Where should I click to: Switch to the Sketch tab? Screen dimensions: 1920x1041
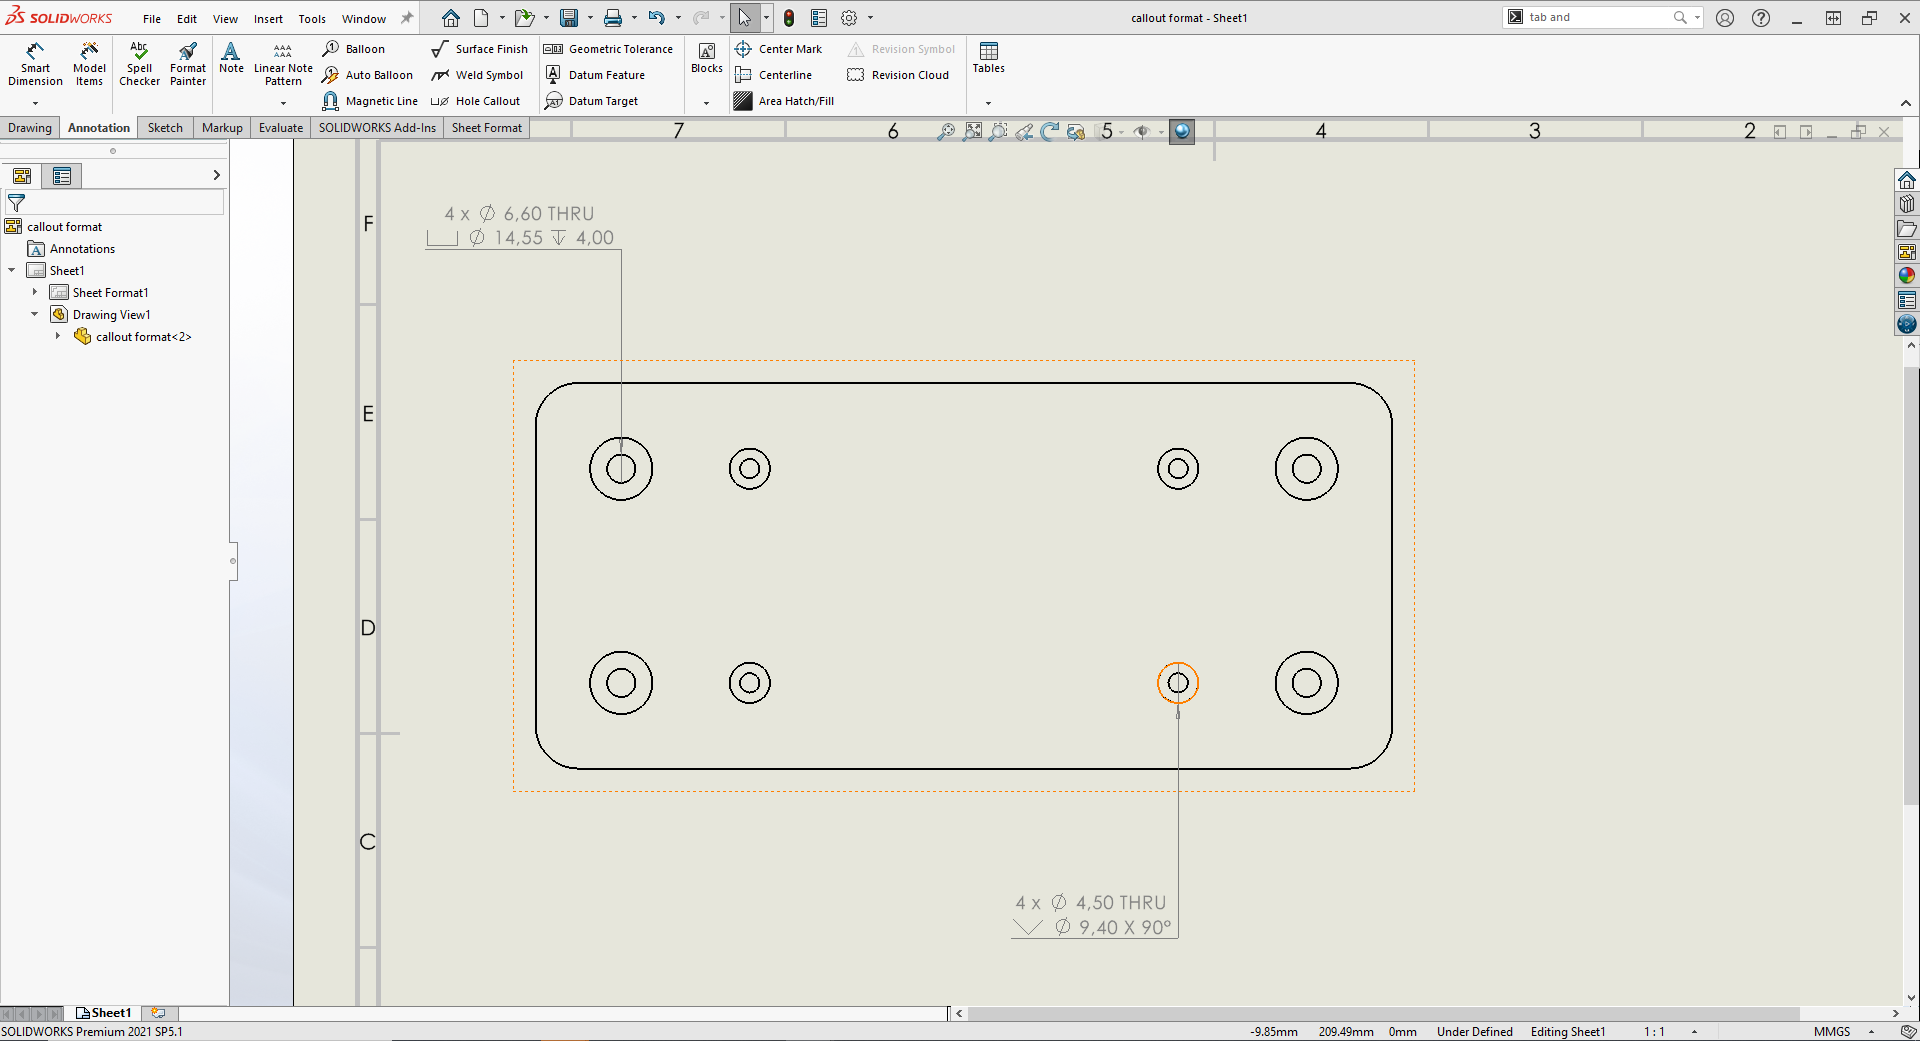(165, 128)
